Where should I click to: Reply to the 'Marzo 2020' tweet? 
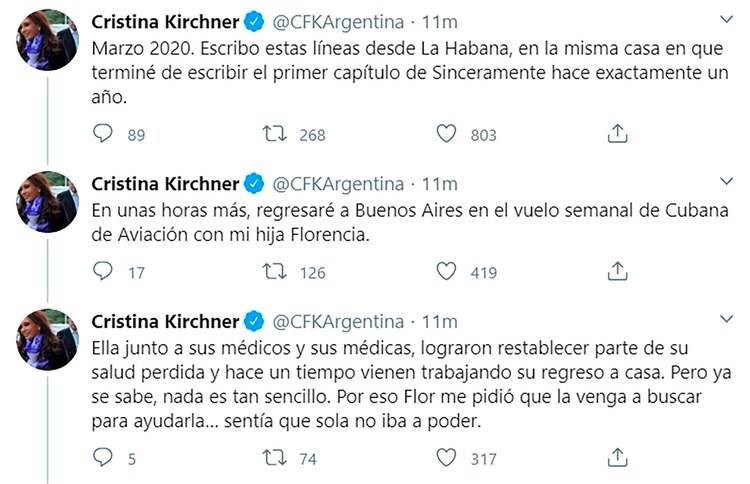click(104, 134)
